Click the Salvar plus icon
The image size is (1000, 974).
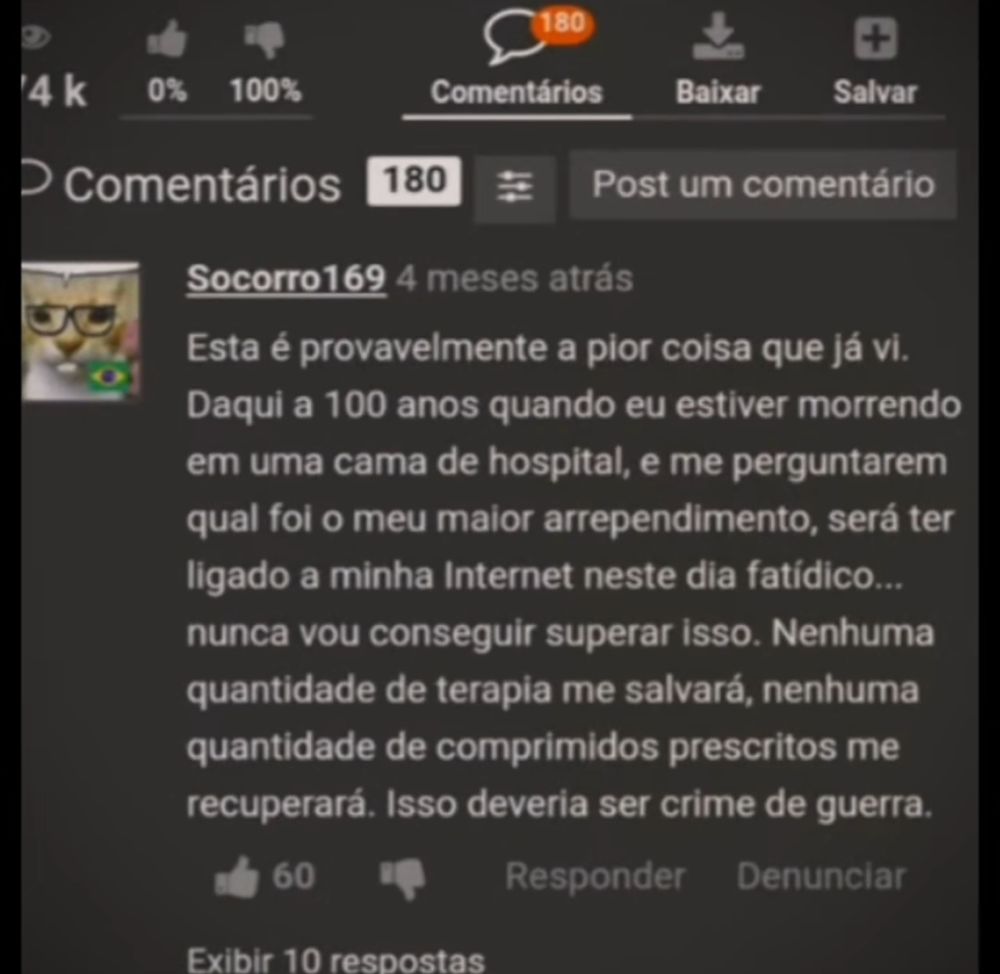[876, 38]
